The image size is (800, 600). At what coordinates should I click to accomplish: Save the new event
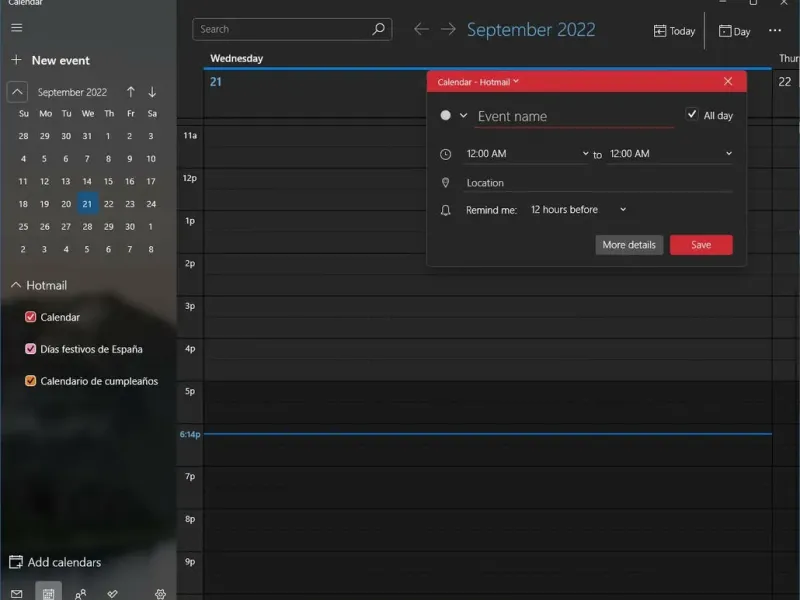pyautogui.click(x=701, y=245)
